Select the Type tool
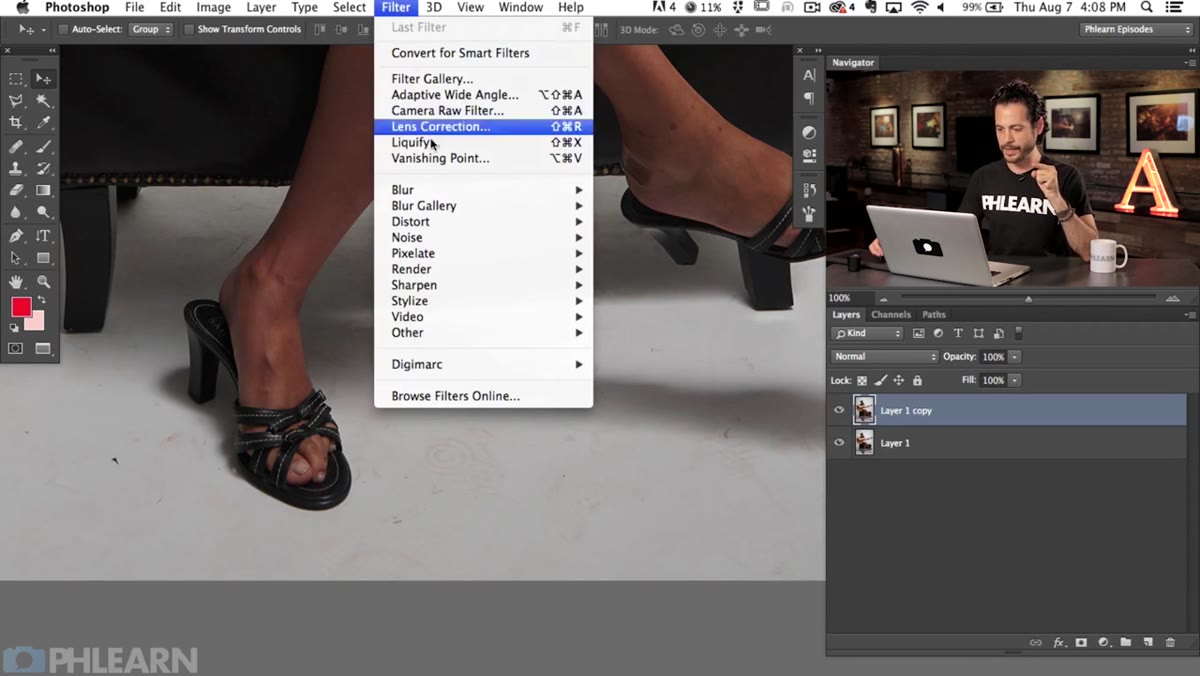This screenshot has height=676, width=1200. (x=43, y=236)
